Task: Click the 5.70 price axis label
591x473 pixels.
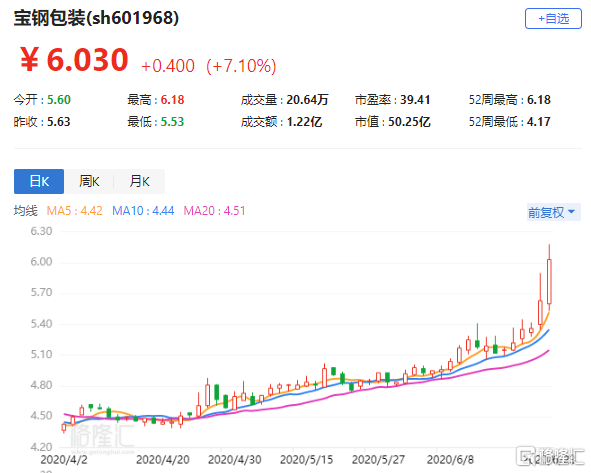Action: [41, 292]
